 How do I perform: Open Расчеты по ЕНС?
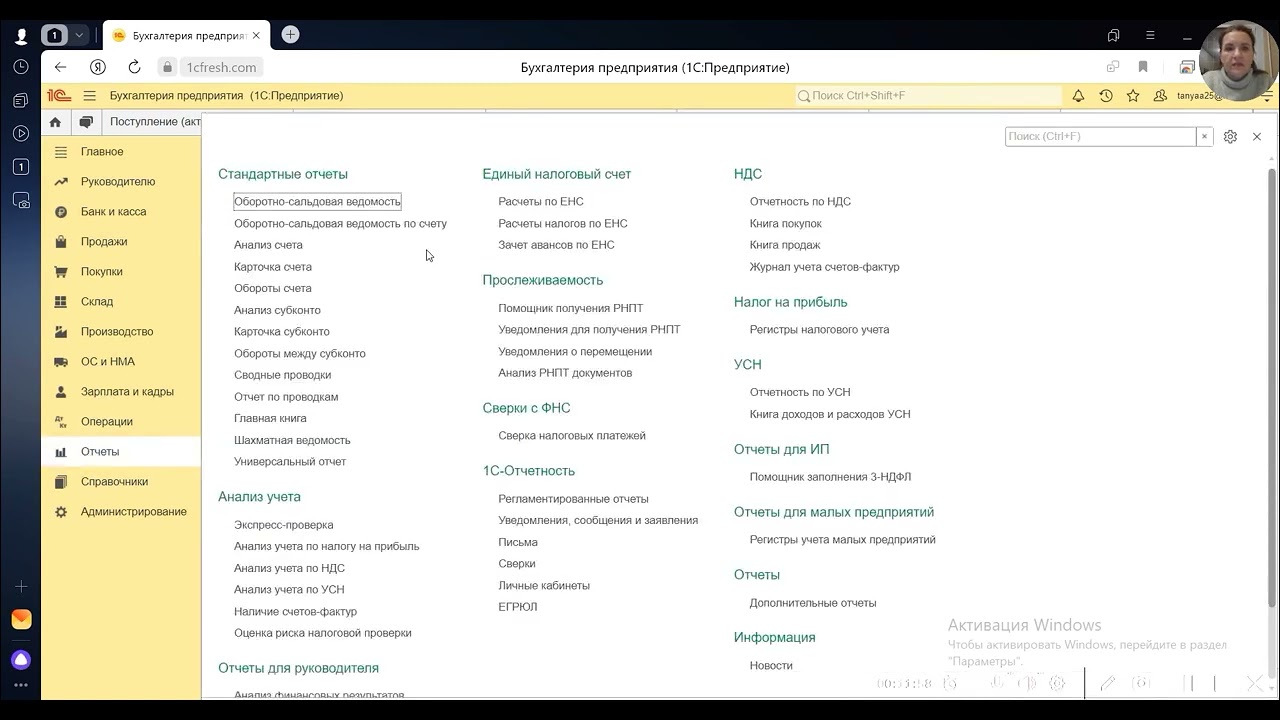coord(541,202)
